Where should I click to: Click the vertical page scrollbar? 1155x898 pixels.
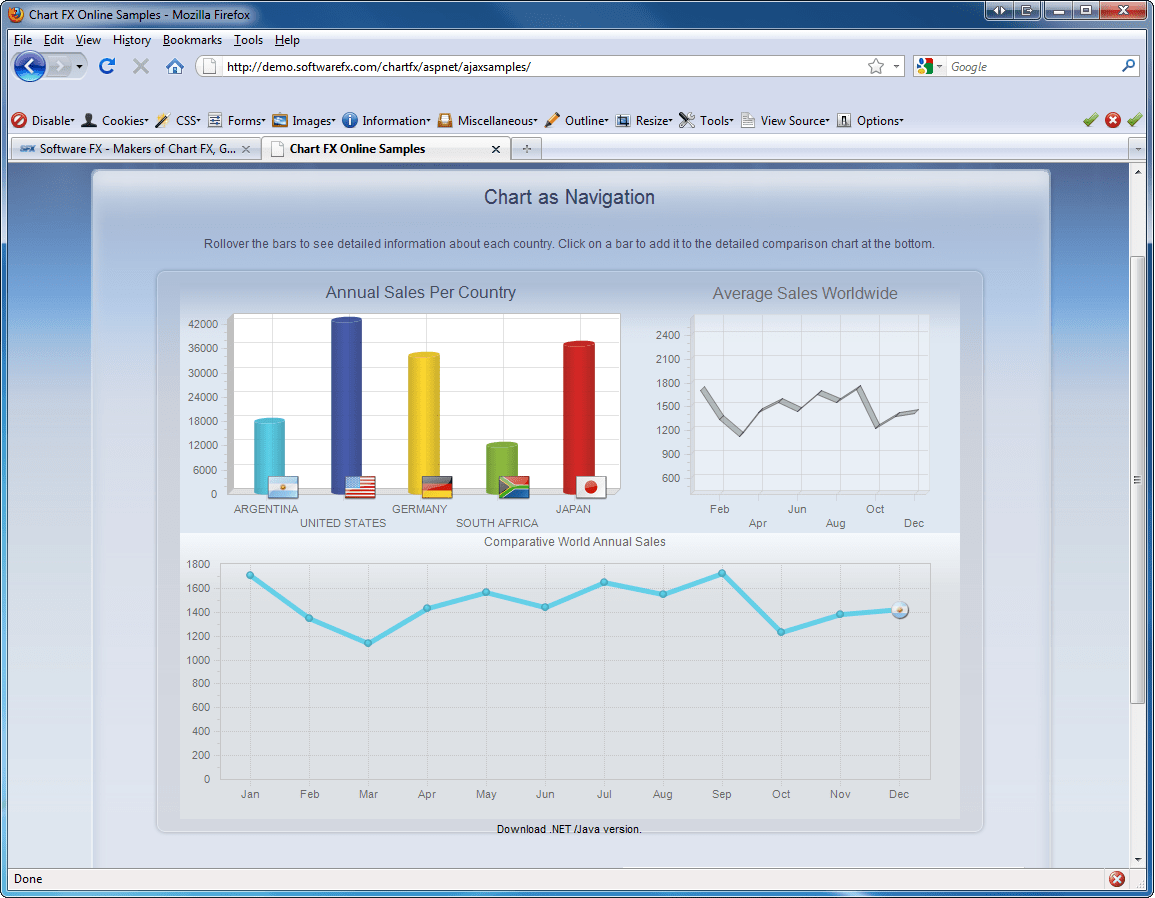pyautogui.click(x=1137, y=478)
